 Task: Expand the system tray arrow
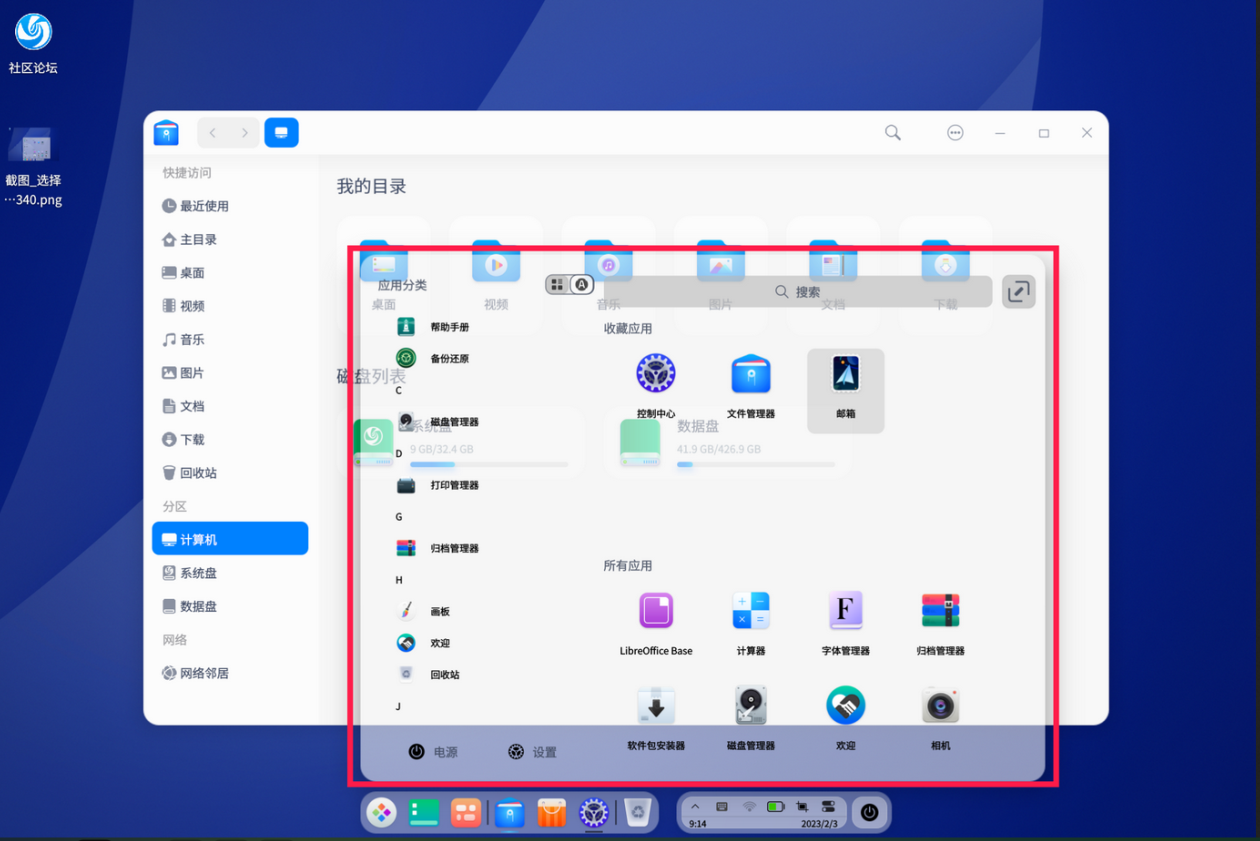[695, 806]
